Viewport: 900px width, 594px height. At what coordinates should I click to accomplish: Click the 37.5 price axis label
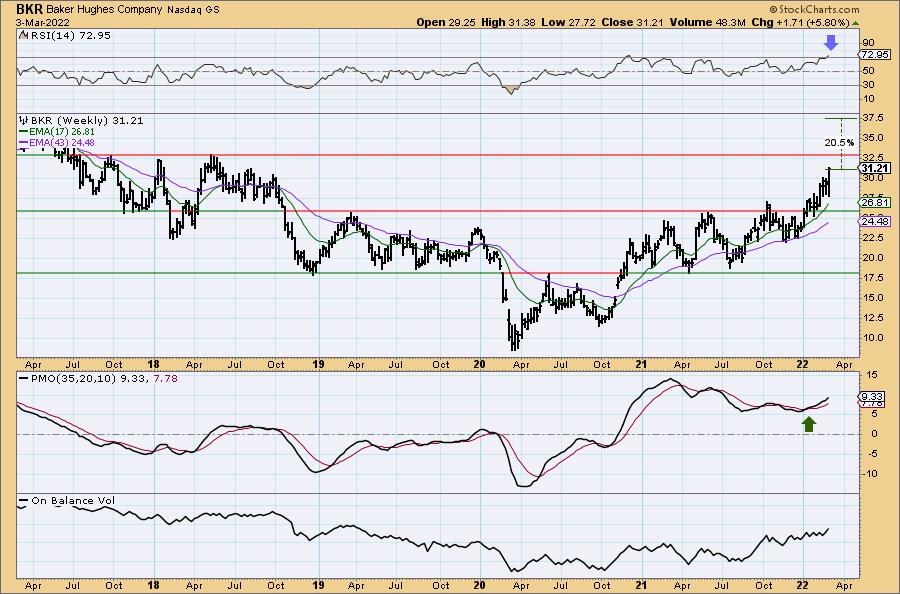(x=871, y=118)
